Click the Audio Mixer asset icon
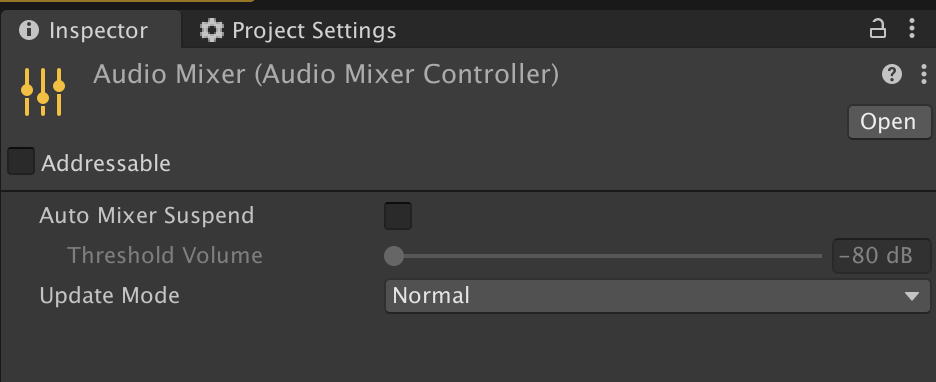 click(42, 91)
